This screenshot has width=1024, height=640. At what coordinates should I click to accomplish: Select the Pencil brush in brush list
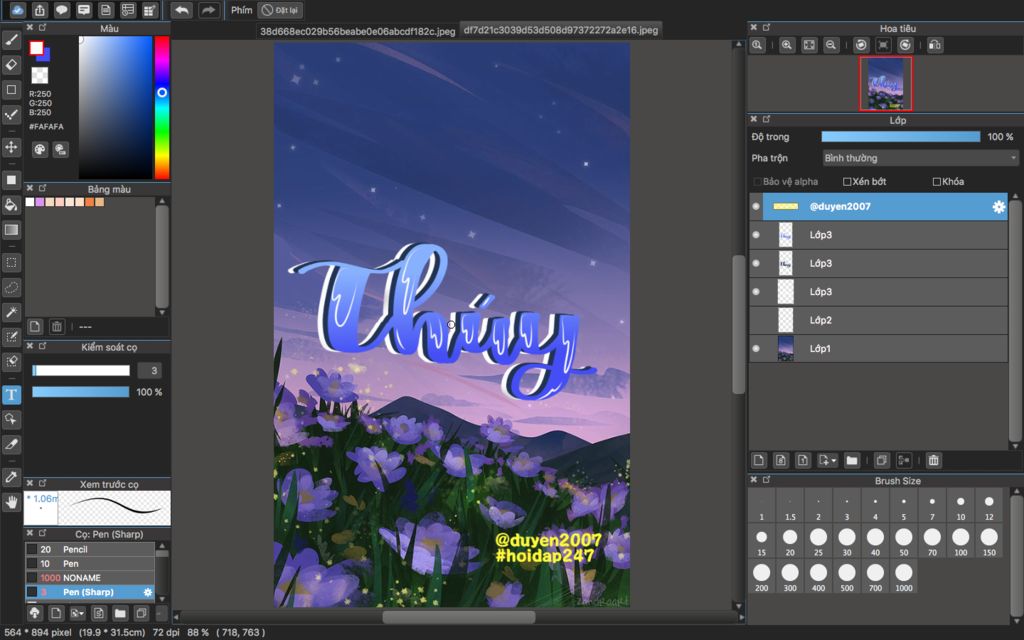pos(89,549)
